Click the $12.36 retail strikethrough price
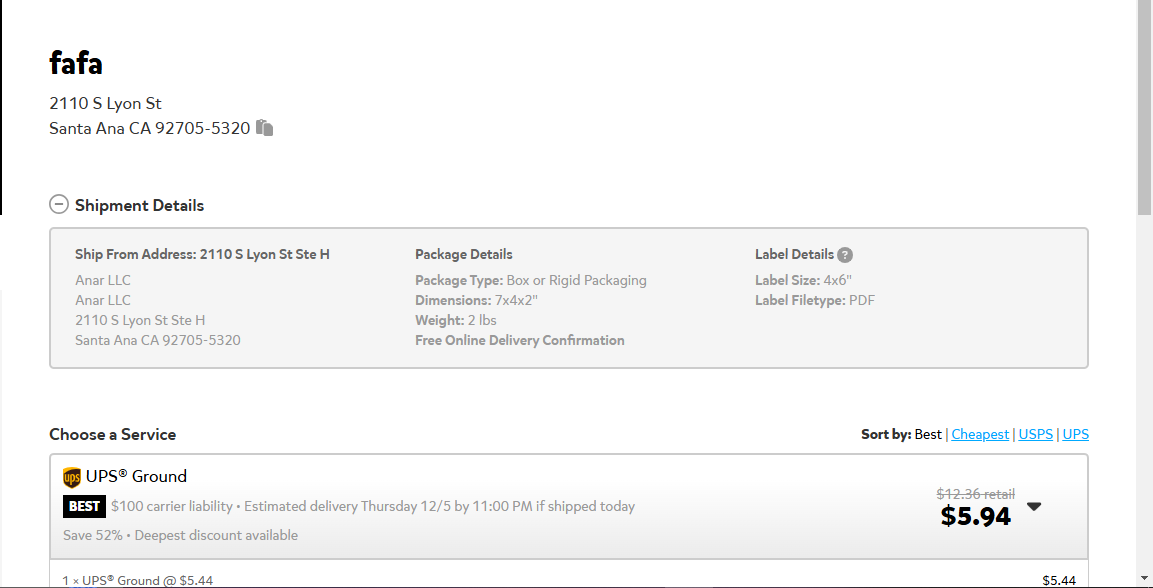The image size is (1153, 588). pyautogui.click(x=976, y=494)
